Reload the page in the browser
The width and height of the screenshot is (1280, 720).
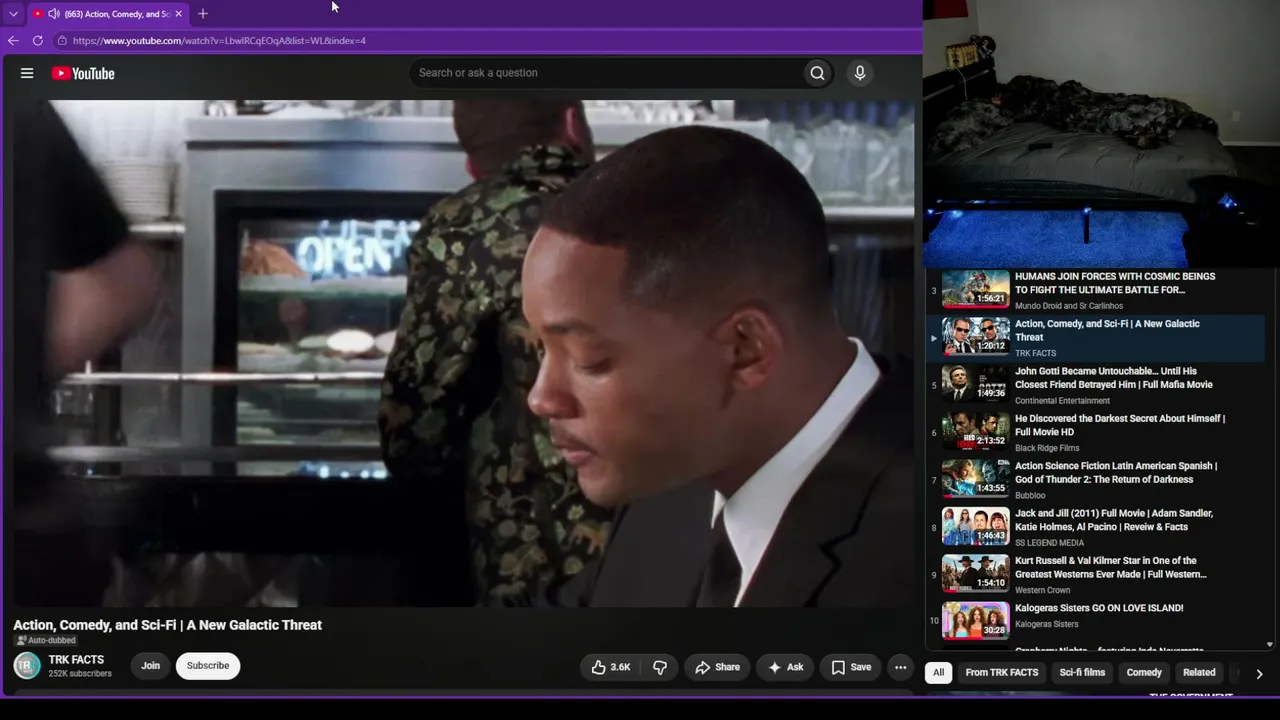(38, 41)
